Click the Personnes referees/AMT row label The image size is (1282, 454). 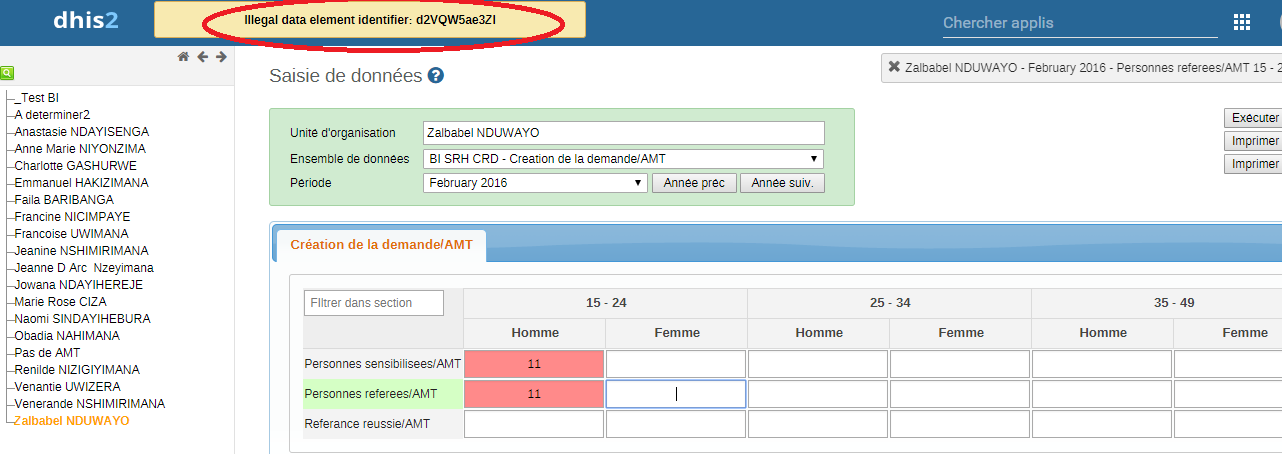pos(371,394)
